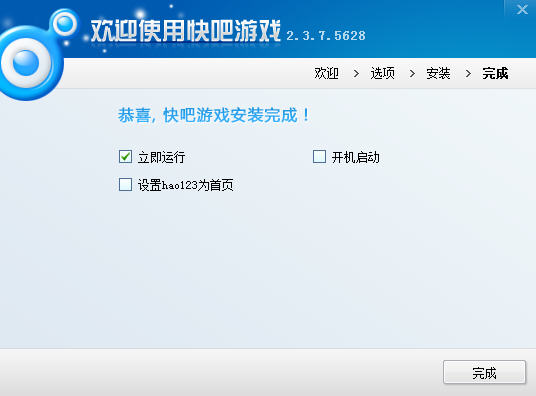Close the installer with the X icon
Image resolution: width=536 pixels, height=396 pixels.
click(x=522, y=10)
